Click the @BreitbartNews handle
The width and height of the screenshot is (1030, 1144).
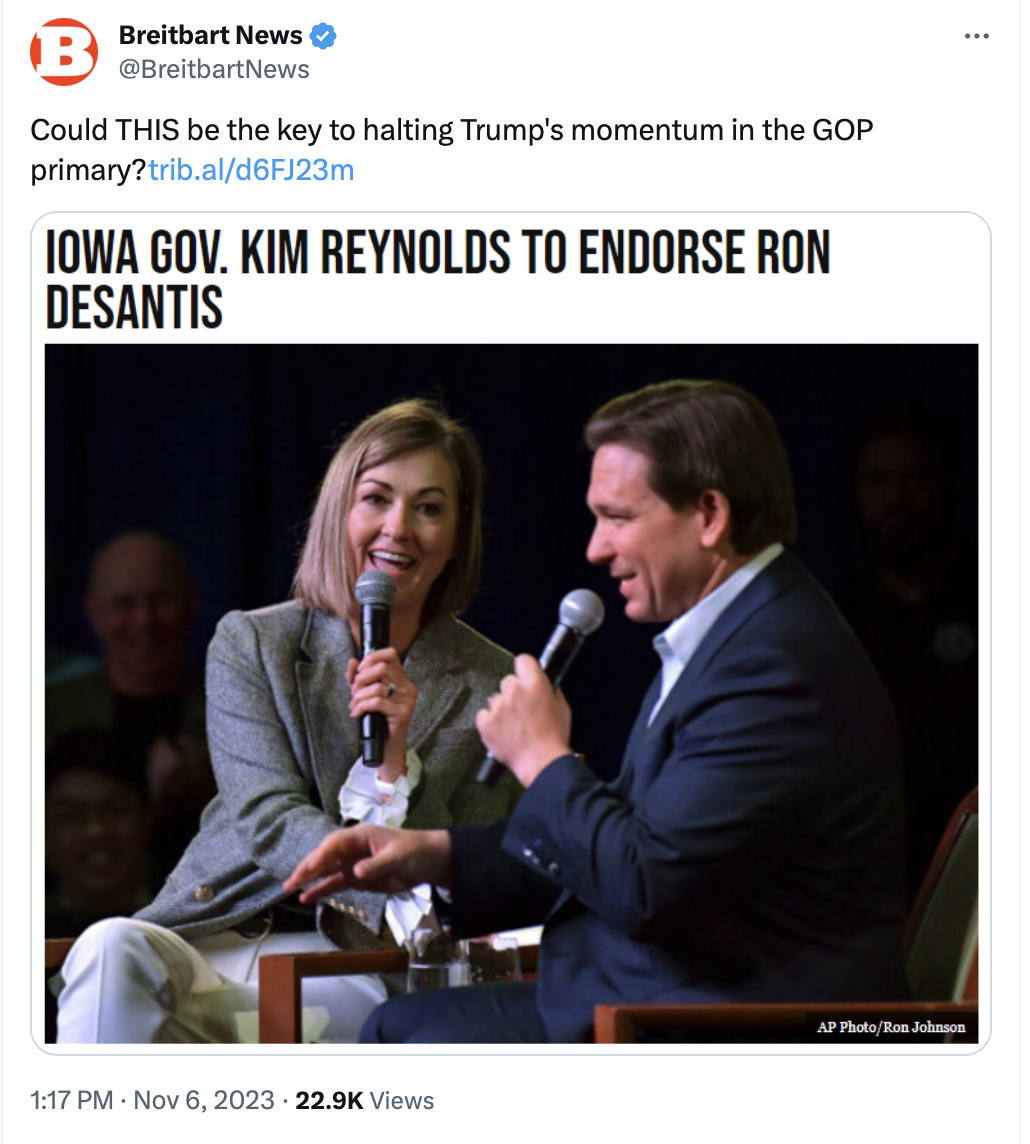click(x=214, y=69)
